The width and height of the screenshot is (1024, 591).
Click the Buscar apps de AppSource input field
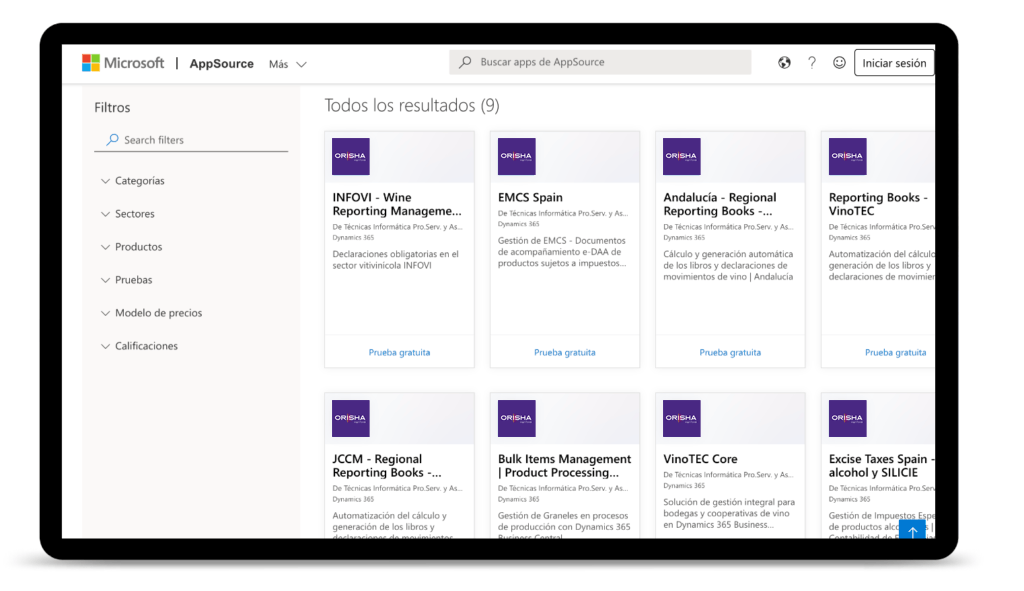(600, 62)
